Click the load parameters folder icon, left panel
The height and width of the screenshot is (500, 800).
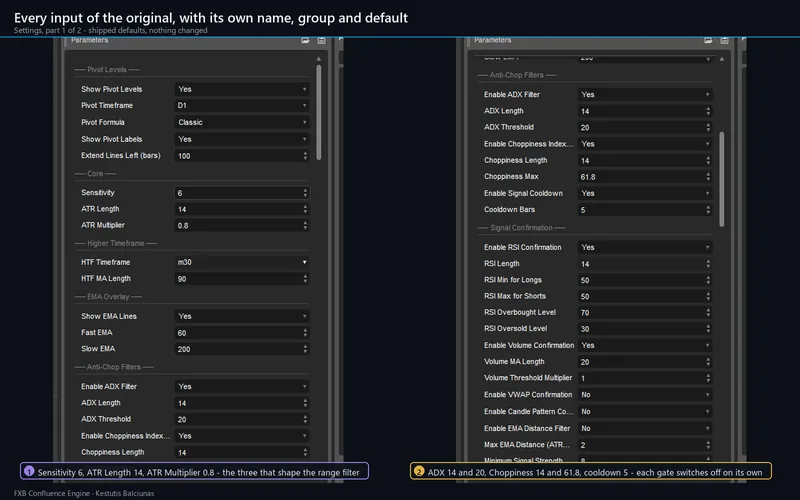click(305, 40)
